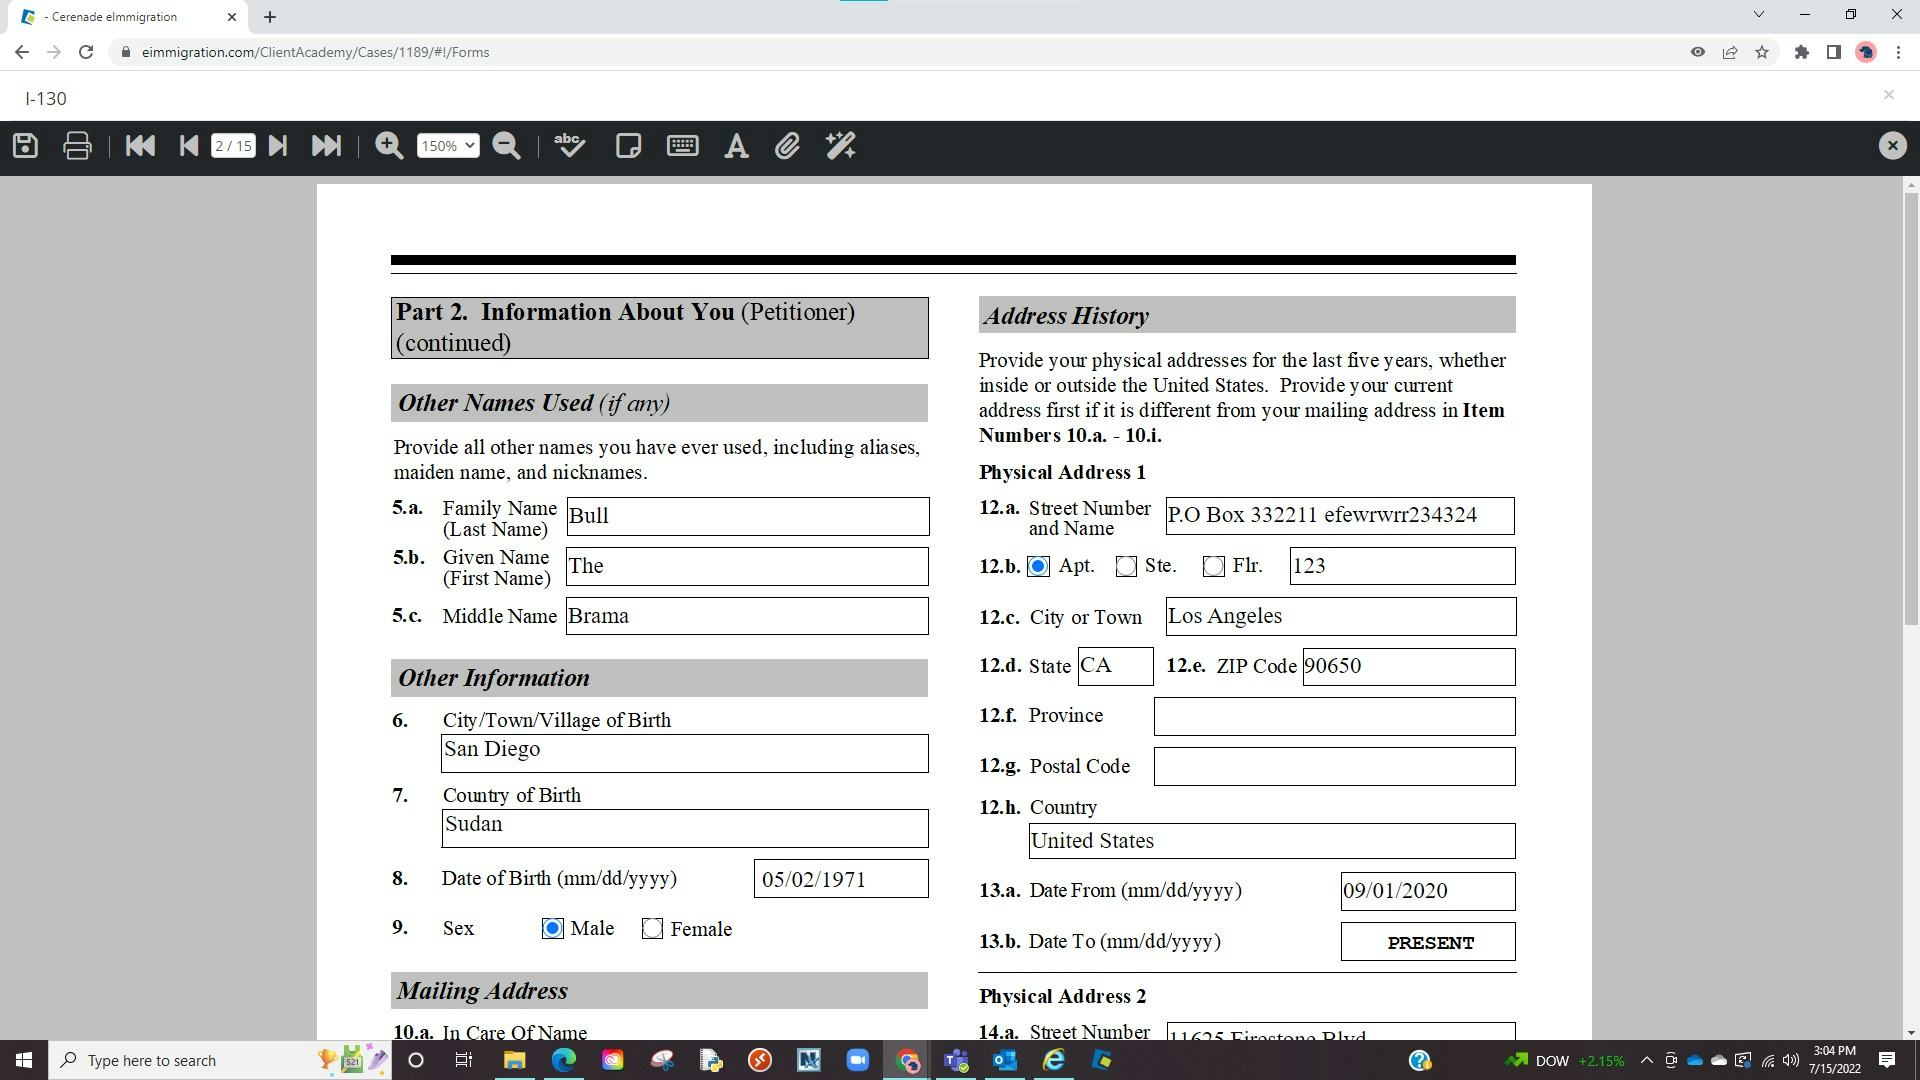Skip to the last page

[x=326, y=145]
